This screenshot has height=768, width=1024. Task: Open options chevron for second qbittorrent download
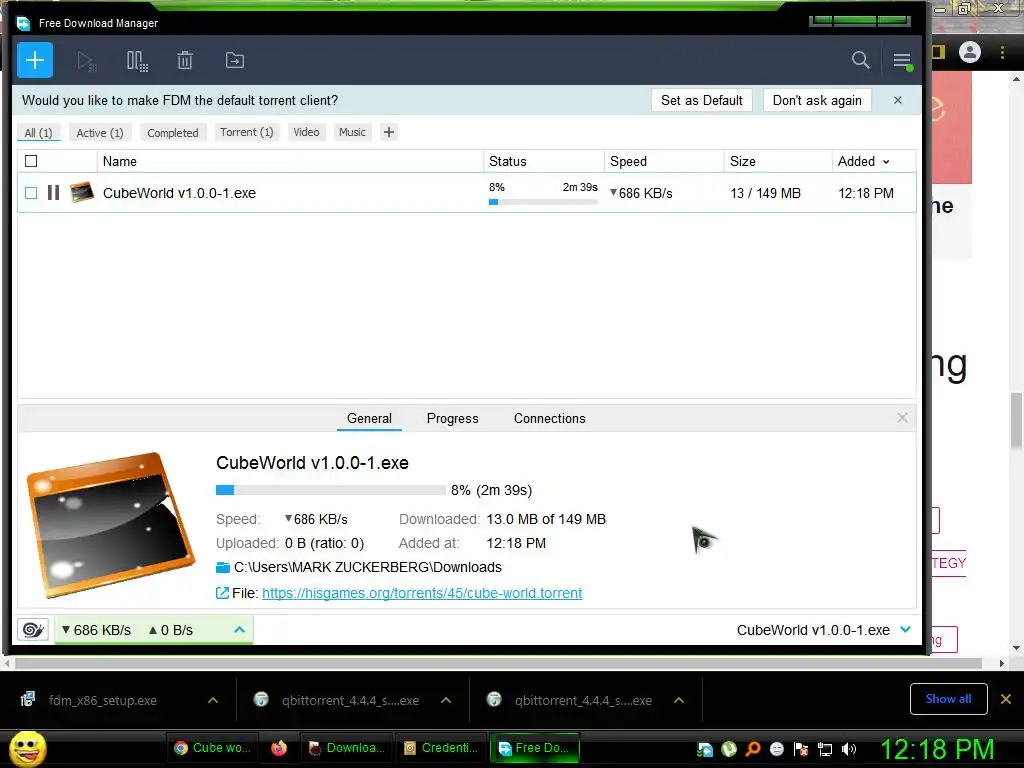click(x=679, y=700)
